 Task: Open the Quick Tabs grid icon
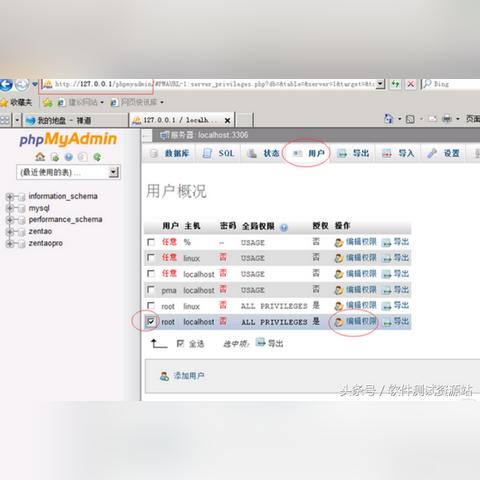pos(5,120)
